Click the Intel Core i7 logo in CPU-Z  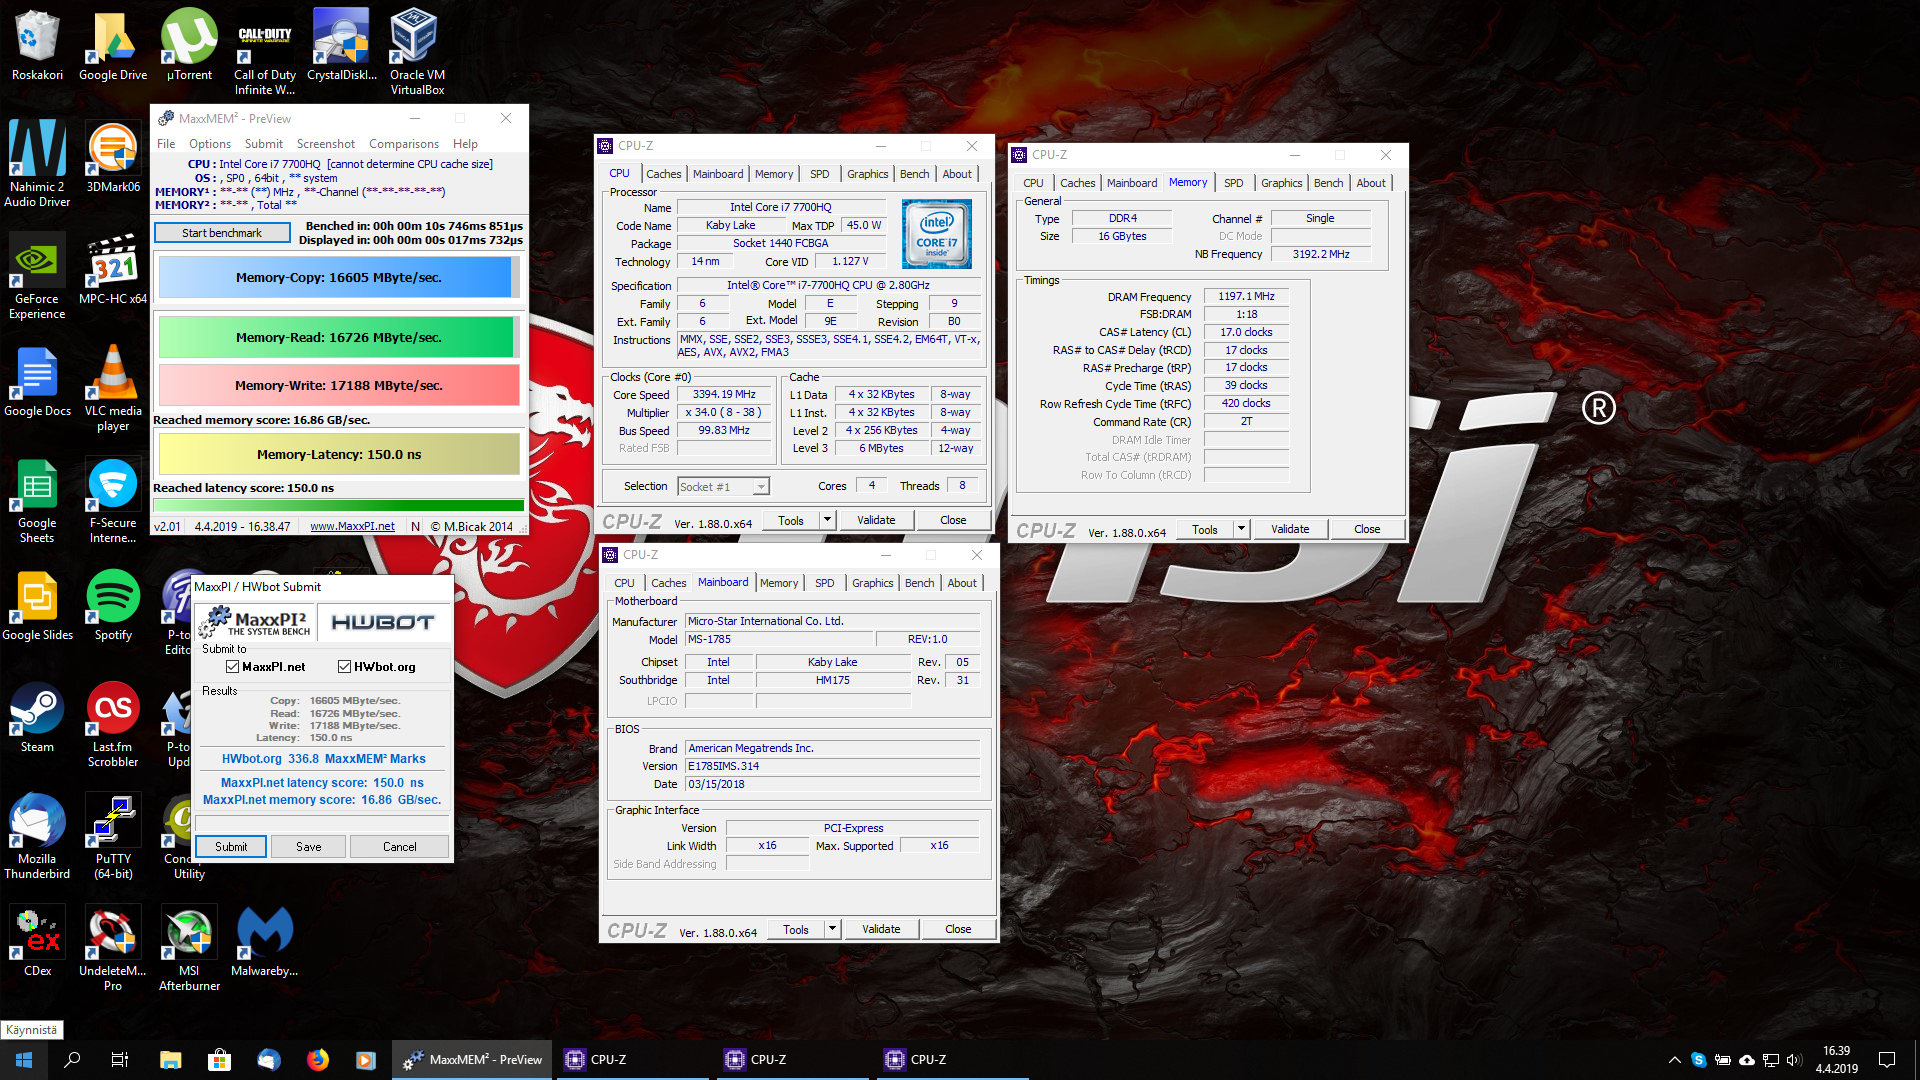point(937,234)
